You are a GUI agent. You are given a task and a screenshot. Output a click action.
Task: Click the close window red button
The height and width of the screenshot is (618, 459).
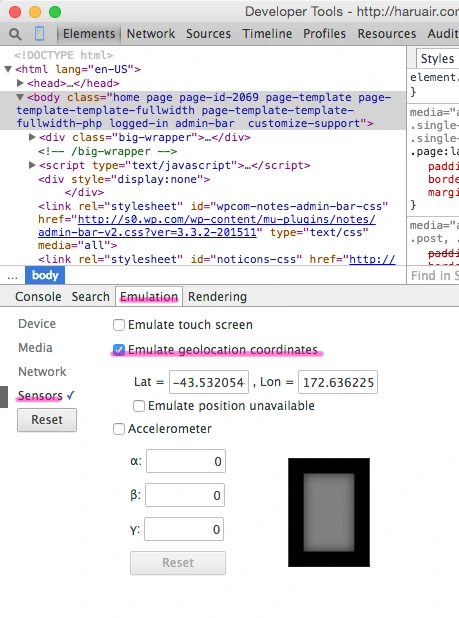click(15, 12)
